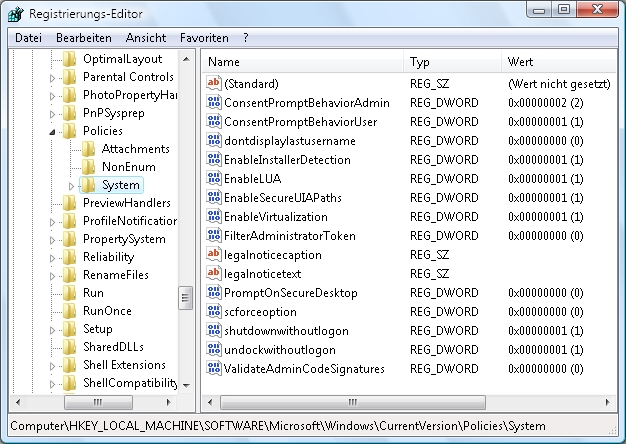Click the Typ column header

tap(452, 62)
